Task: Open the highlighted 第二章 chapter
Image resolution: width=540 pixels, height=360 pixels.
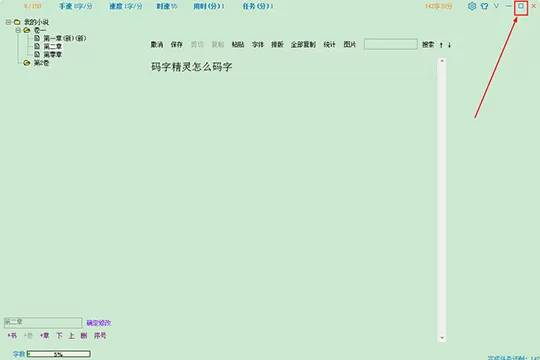Action: [x=53, y=47]
